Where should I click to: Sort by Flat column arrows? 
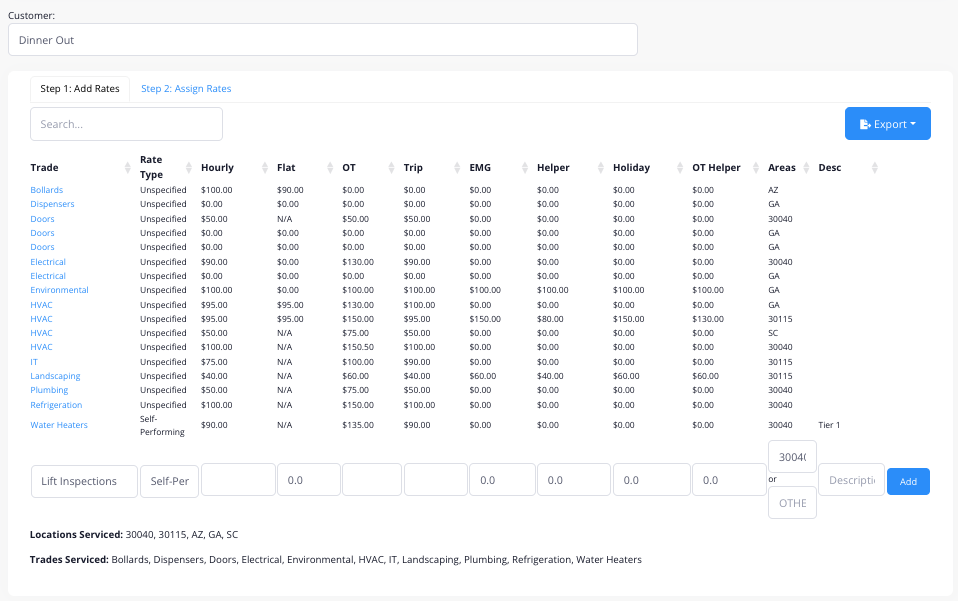[330, 167]
